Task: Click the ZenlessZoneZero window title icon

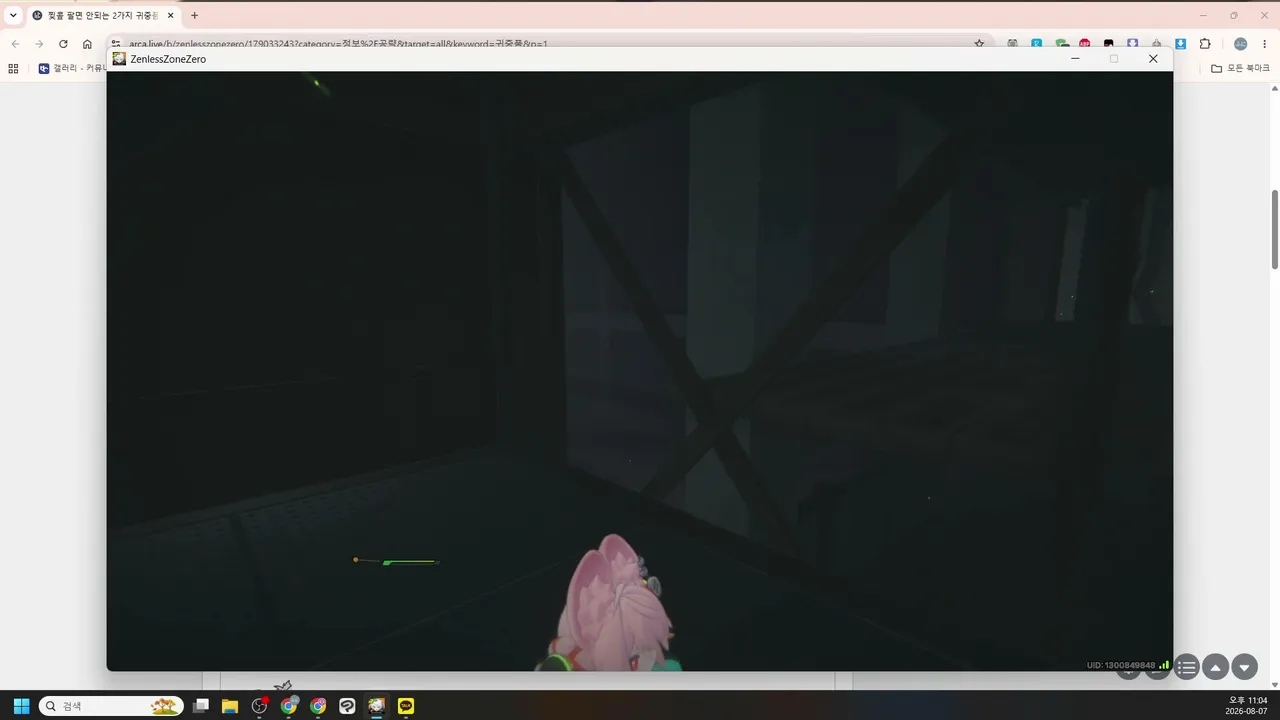Action: [x=119, y=59]
